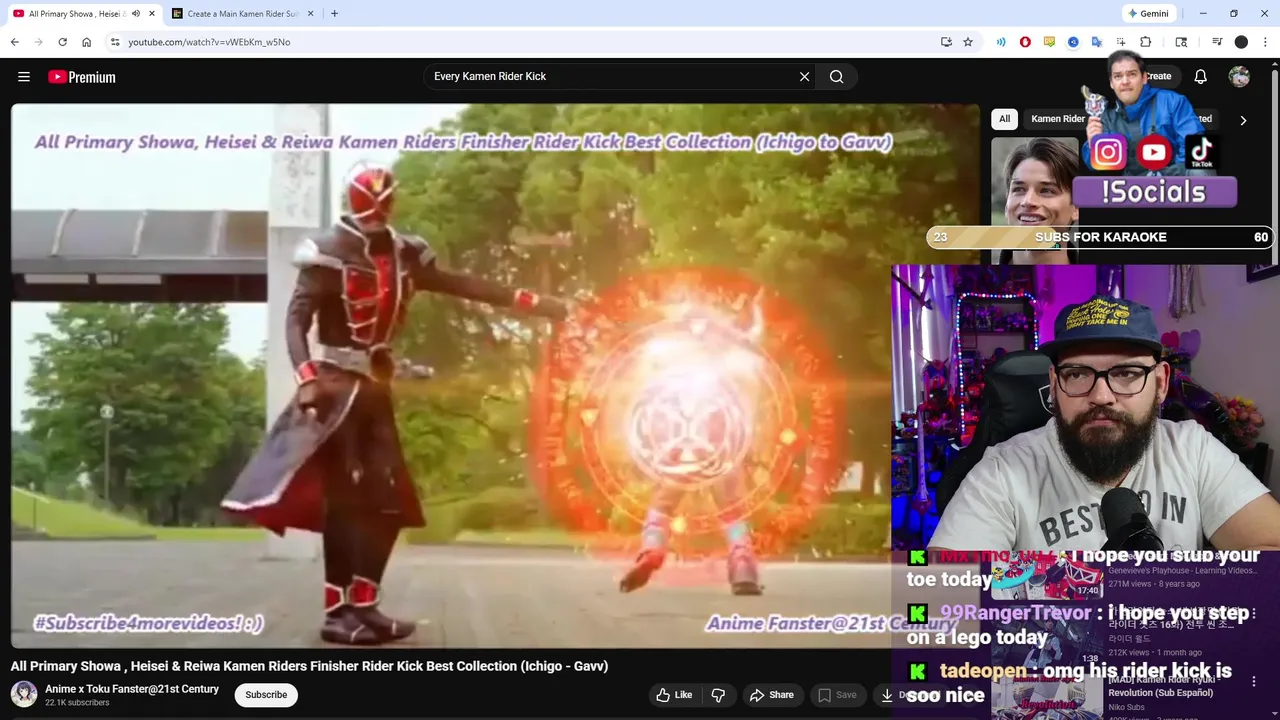The image size is (1280, 720).
Task: Dislike the video
Action: (x=718, y=695)
